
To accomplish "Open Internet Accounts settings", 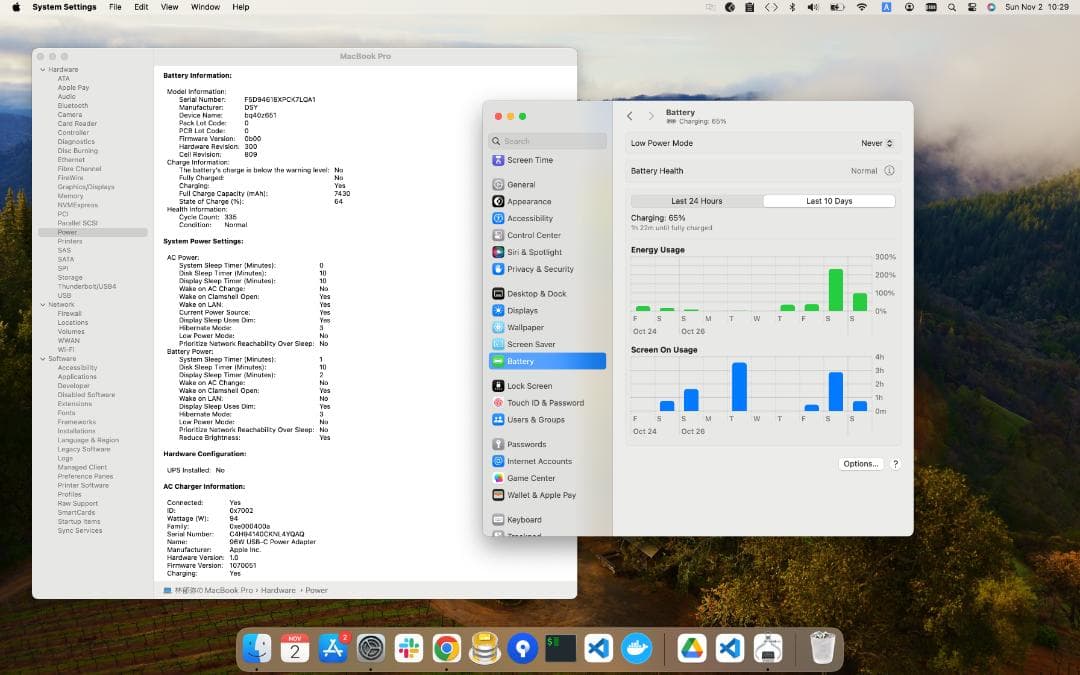I will click(542, 461).
